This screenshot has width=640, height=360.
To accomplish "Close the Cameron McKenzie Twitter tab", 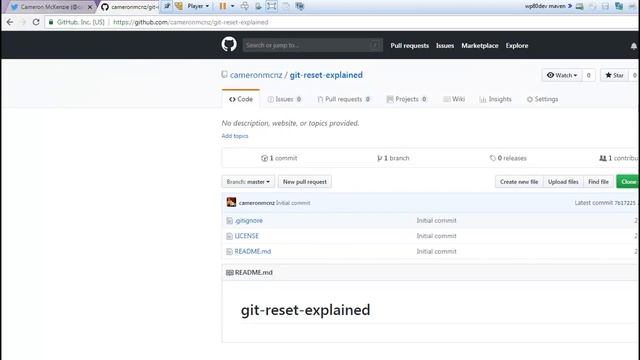I will pyautogui.click(x=90, y=7).
